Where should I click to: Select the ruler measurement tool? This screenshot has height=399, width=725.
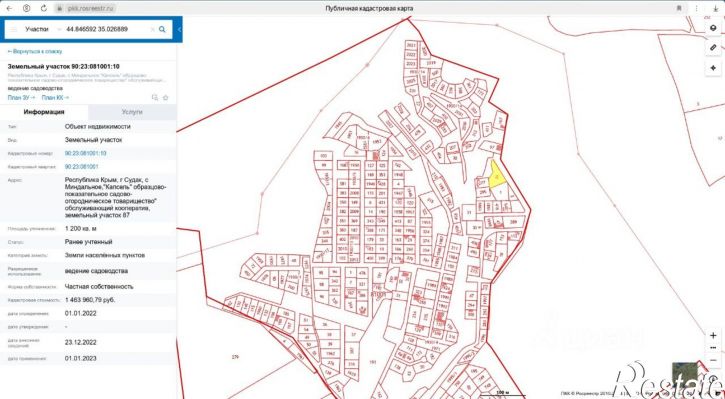click(713, 48)
